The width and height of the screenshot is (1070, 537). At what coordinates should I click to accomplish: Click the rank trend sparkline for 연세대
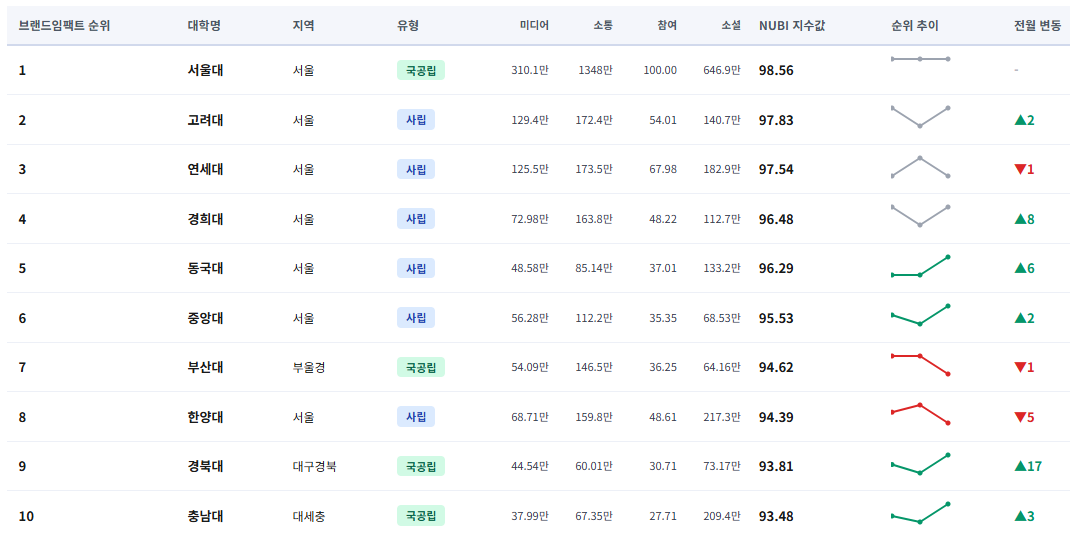tap(920, 166)
